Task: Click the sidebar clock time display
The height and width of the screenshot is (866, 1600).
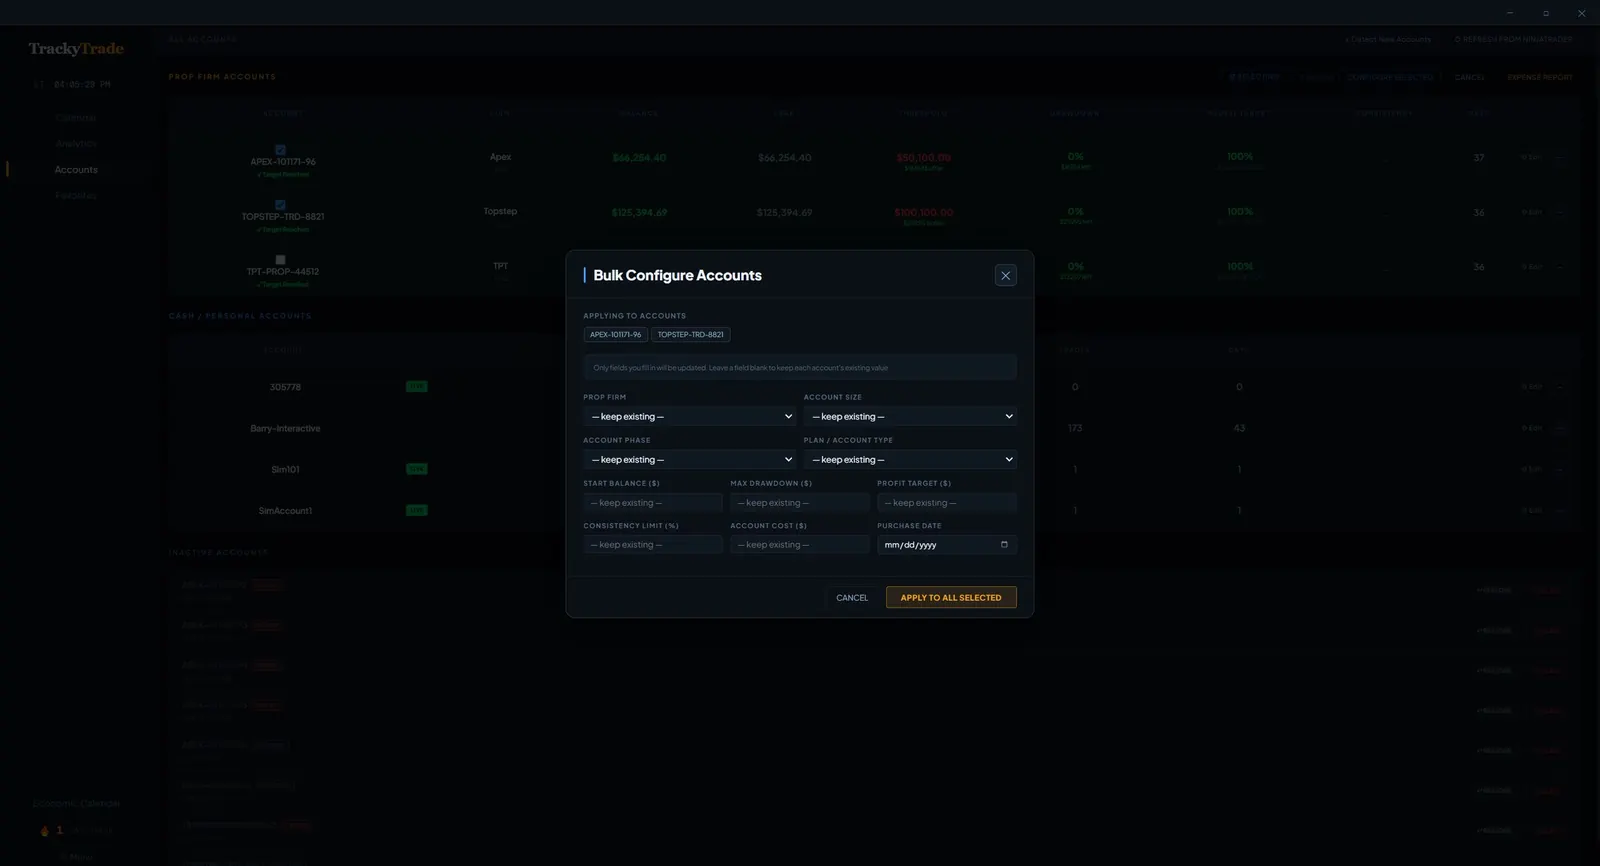Action: [82, 85]
